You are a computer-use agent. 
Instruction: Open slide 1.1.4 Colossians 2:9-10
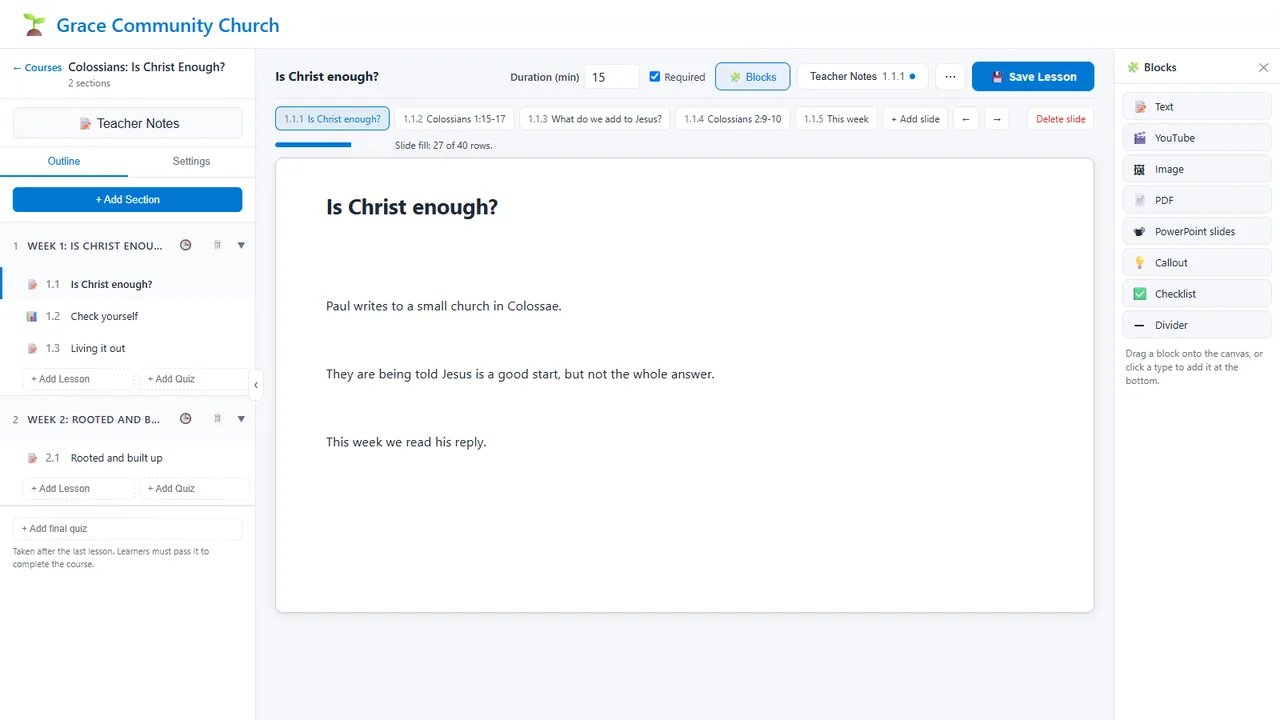coord(733,119)
